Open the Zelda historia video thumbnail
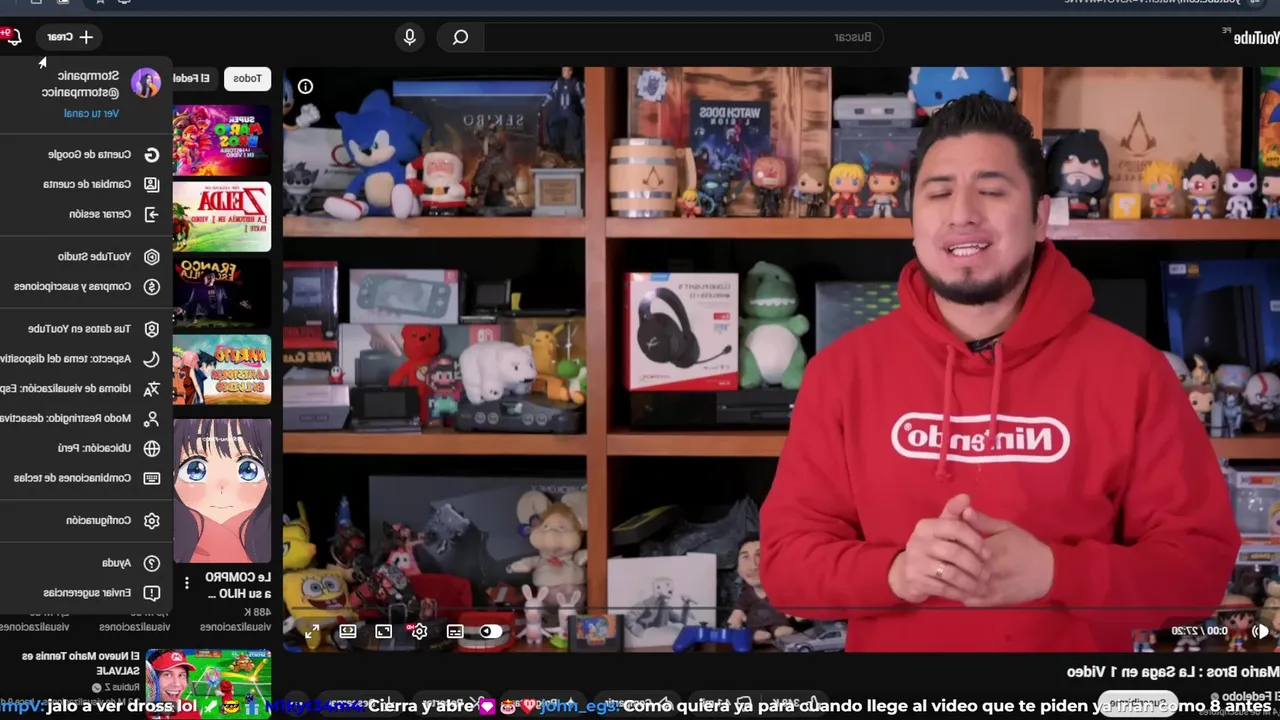The height and width of the screenshot is (720, 1280). point(222,217)
